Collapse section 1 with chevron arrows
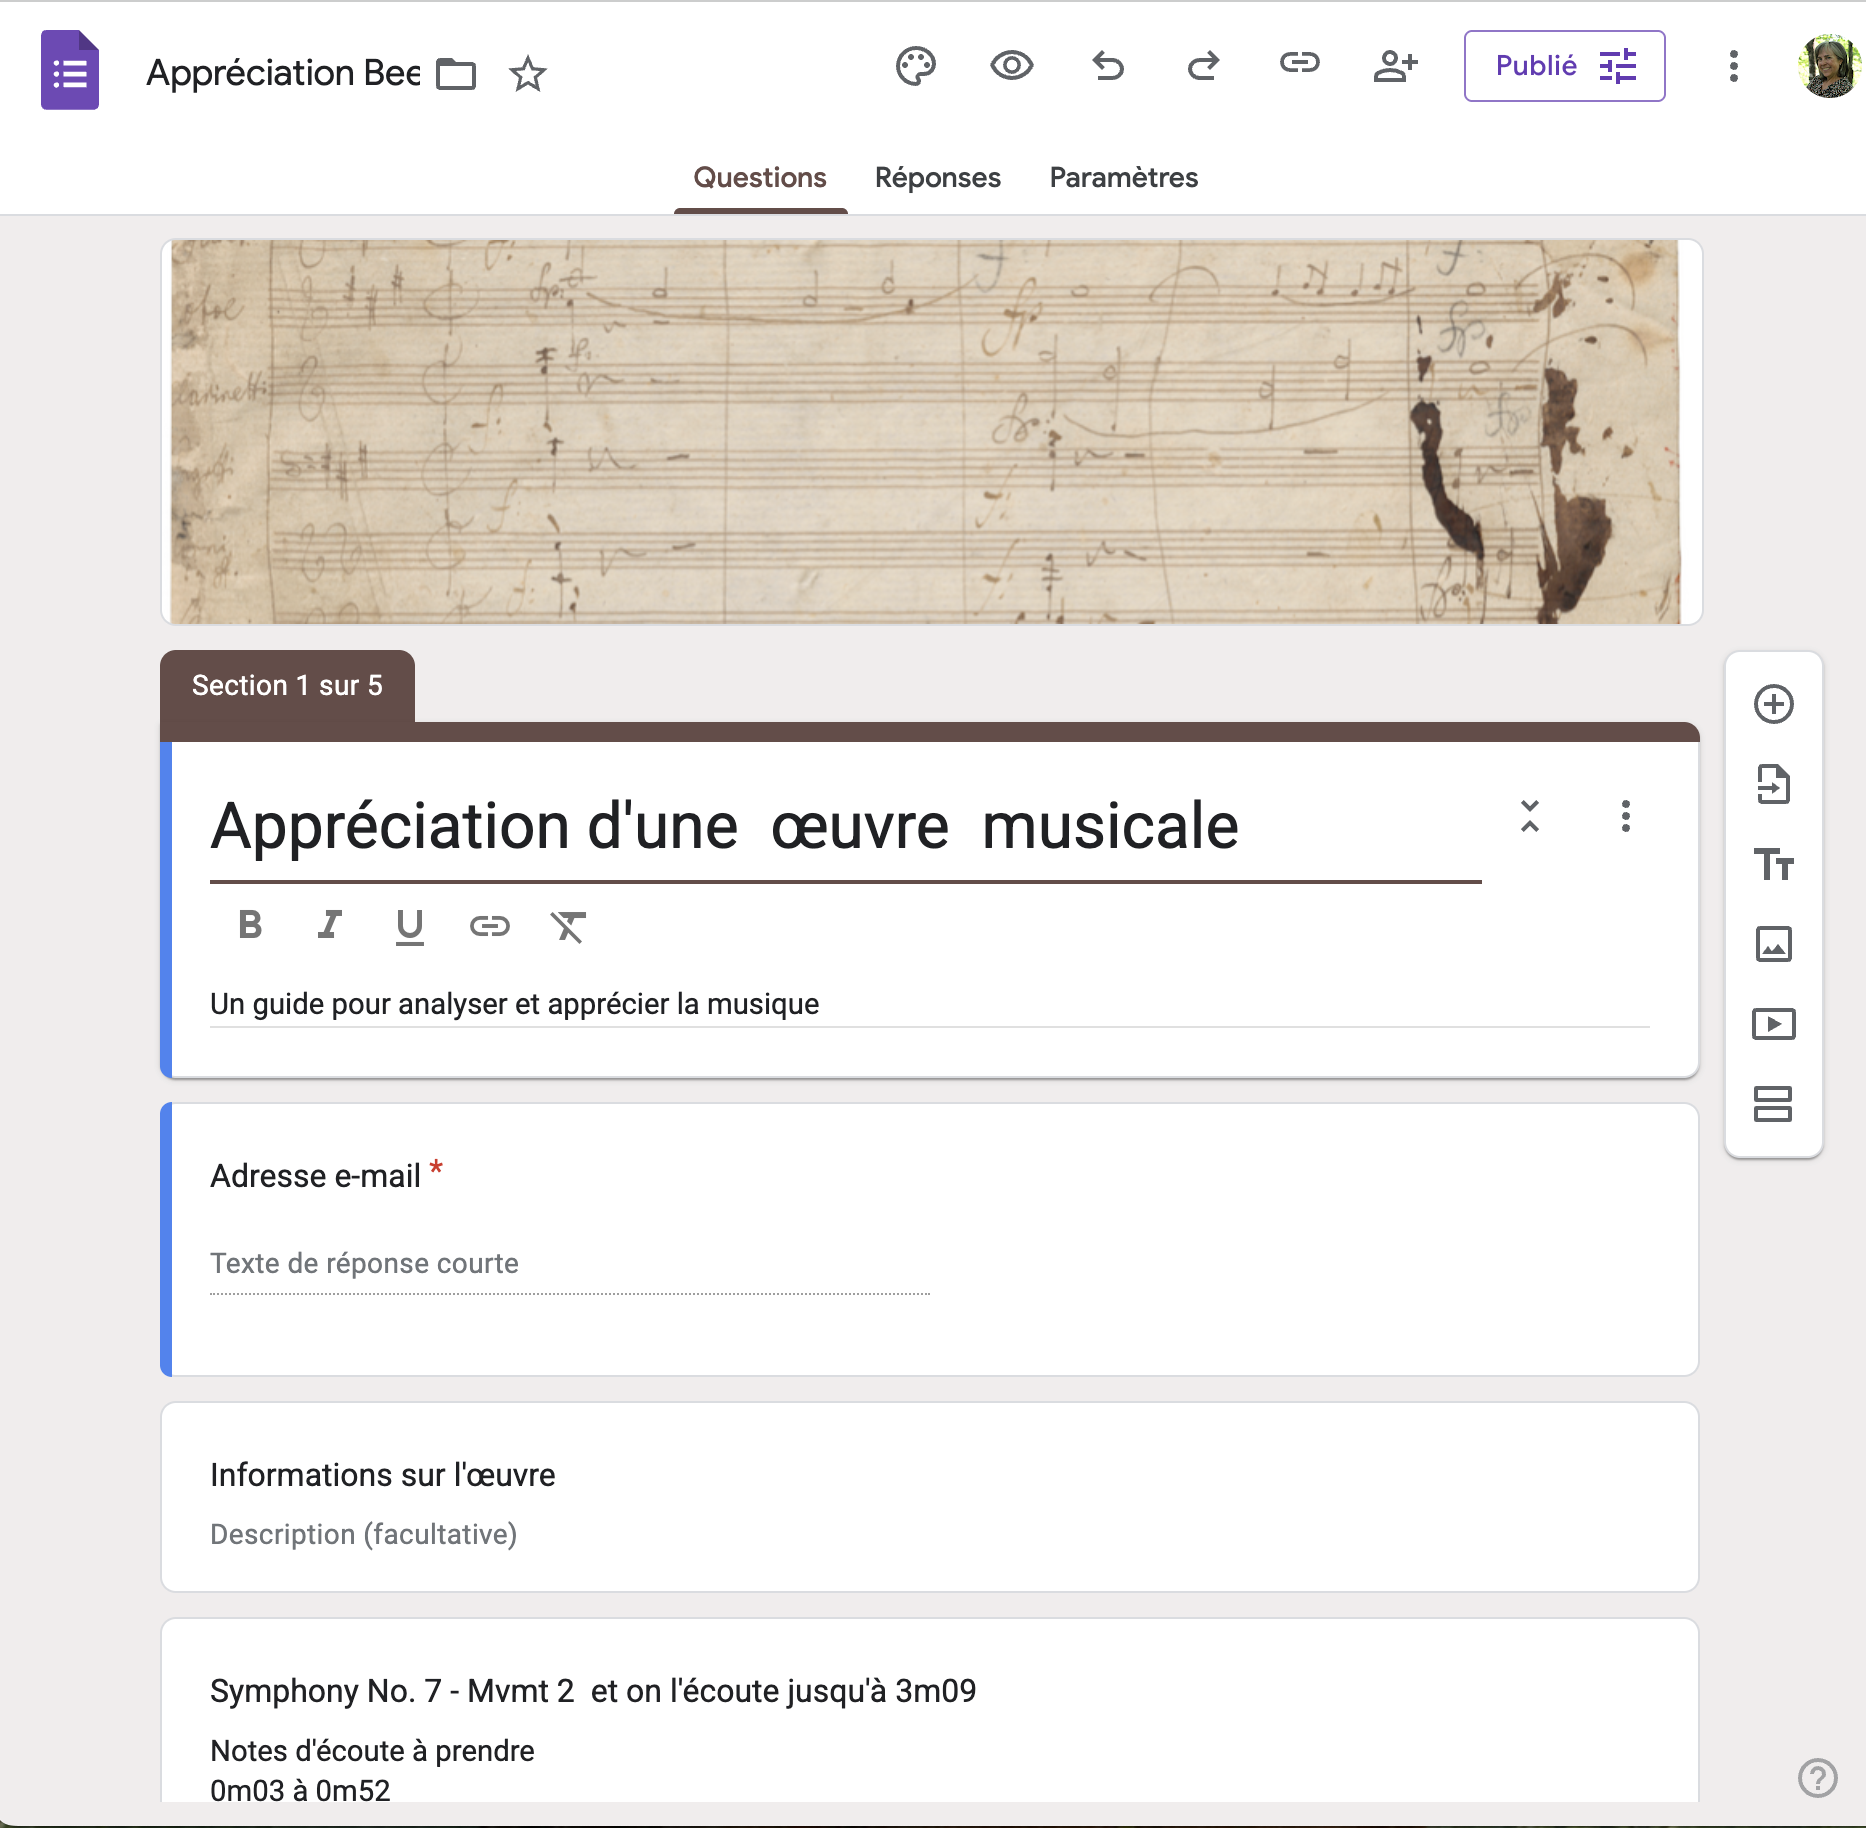This screenshot has width=1866, height=1828. coord(1529,816)
